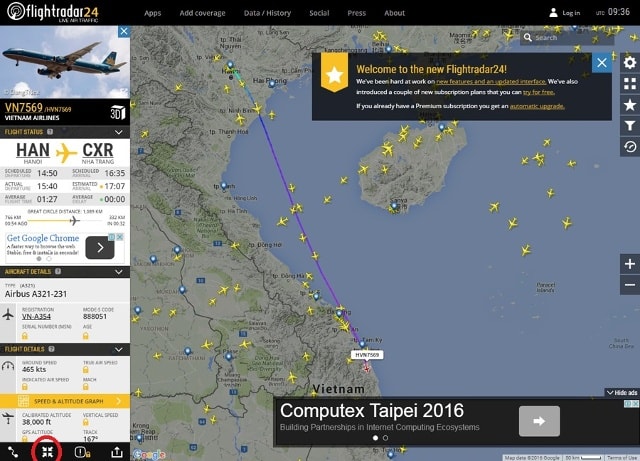Select first ad carousel dot in Computex banner
Viewport: 640px width, 461px height.
click(376, 438)
